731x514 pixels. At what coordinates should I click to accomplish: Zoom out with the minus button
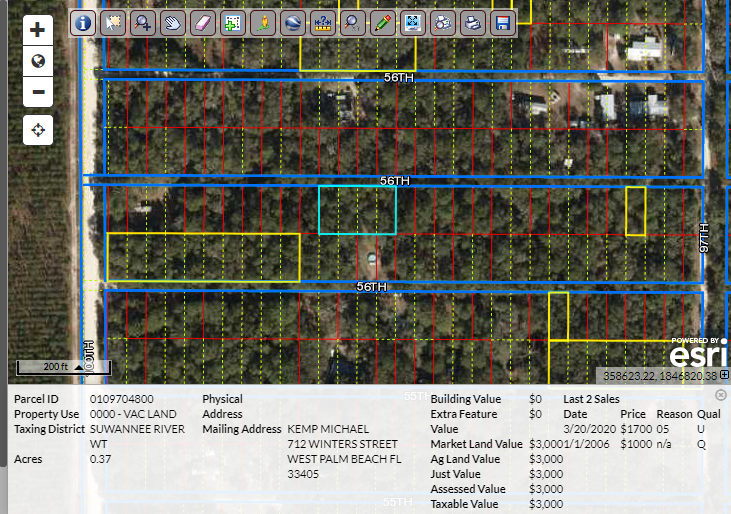38,92
